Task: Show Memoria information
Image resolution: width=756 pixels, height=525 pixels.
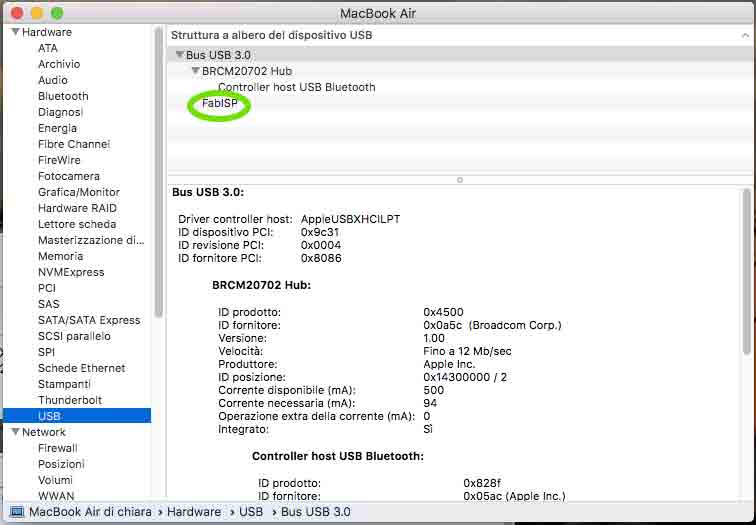Action: 60,256
